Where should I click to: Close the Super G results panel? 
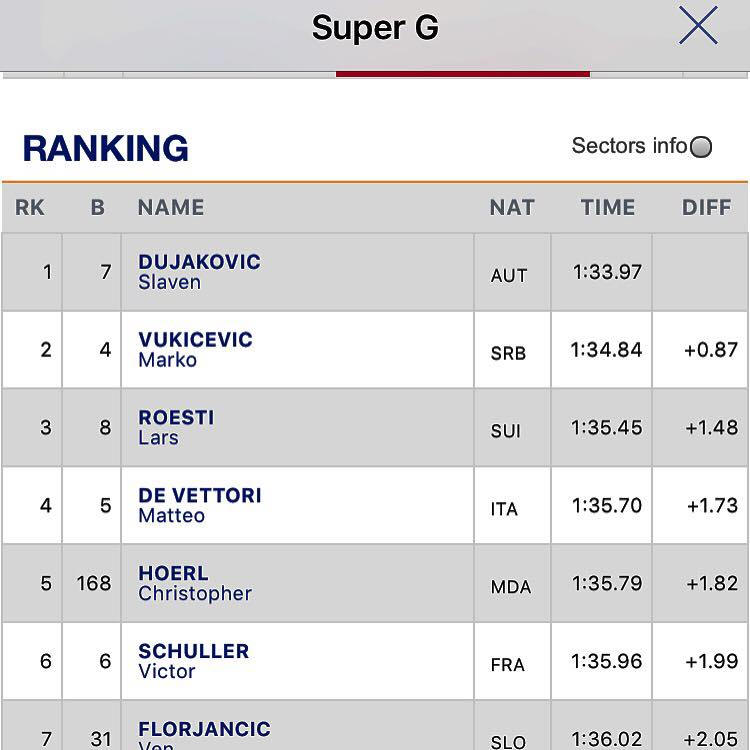pyautogui.click(x=698, y=26)
